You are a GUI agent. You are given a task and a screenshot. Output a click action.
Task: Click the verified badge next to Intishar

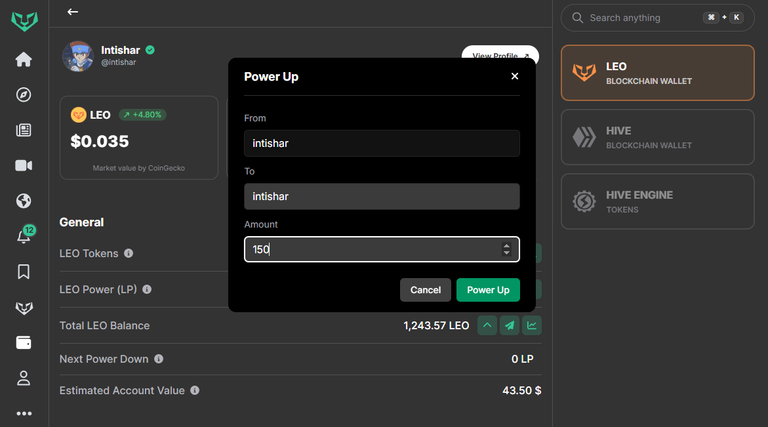[x=150, y=50]
